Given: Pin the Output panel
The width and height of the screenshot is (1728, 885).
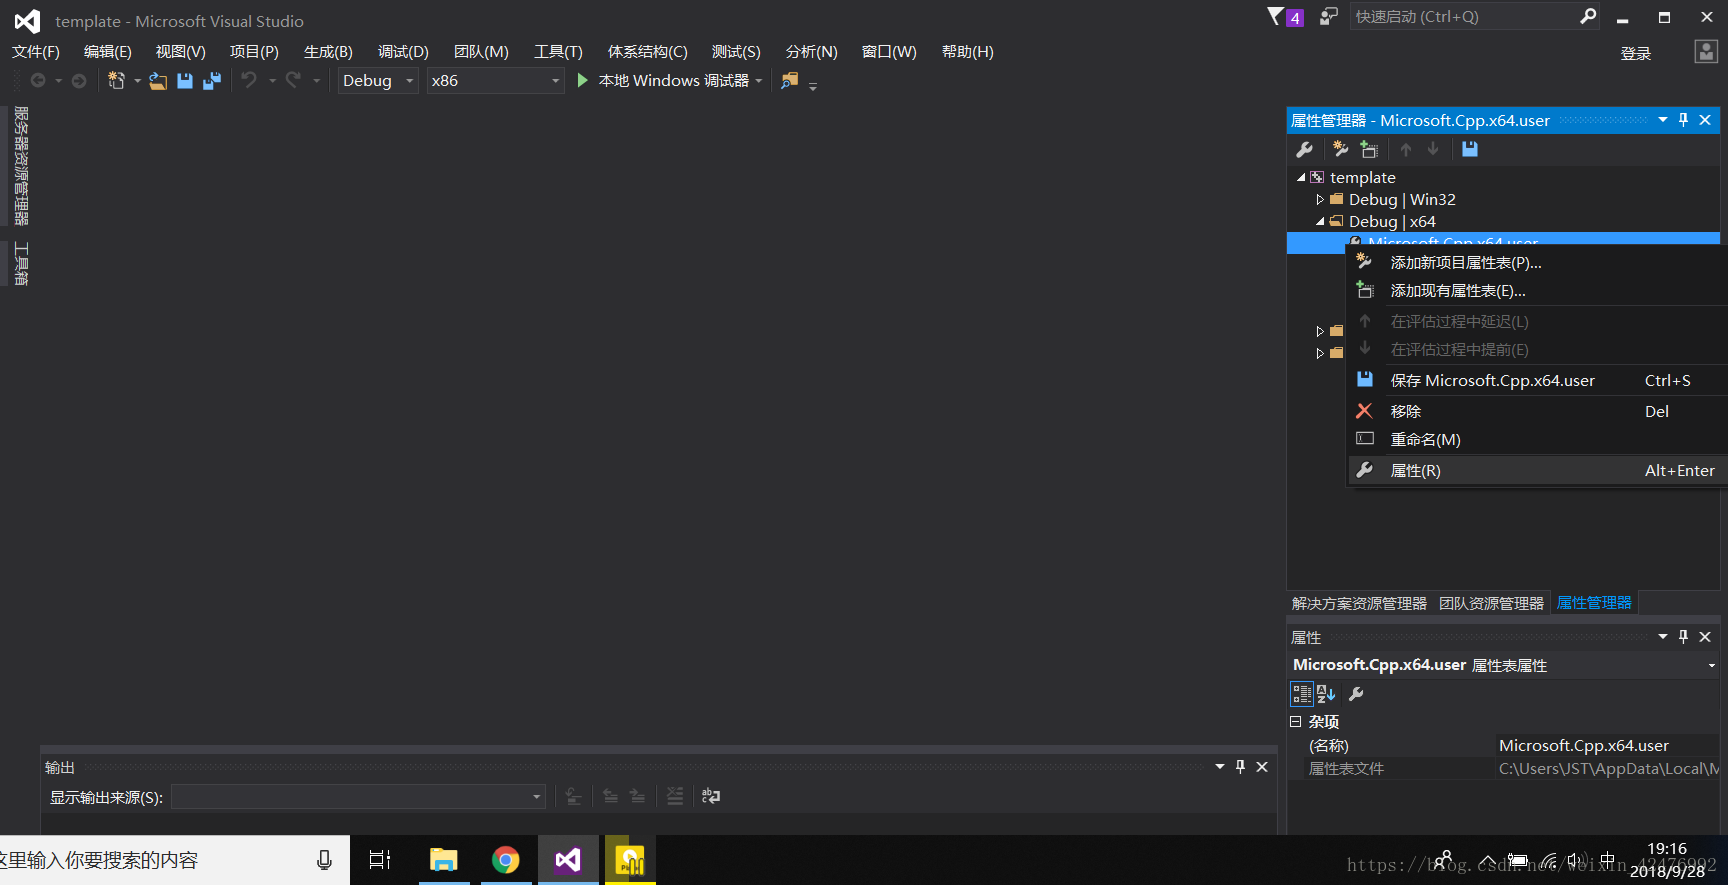Looking at the screenshot, I should pyautogui.click(x=1240, y=767).
